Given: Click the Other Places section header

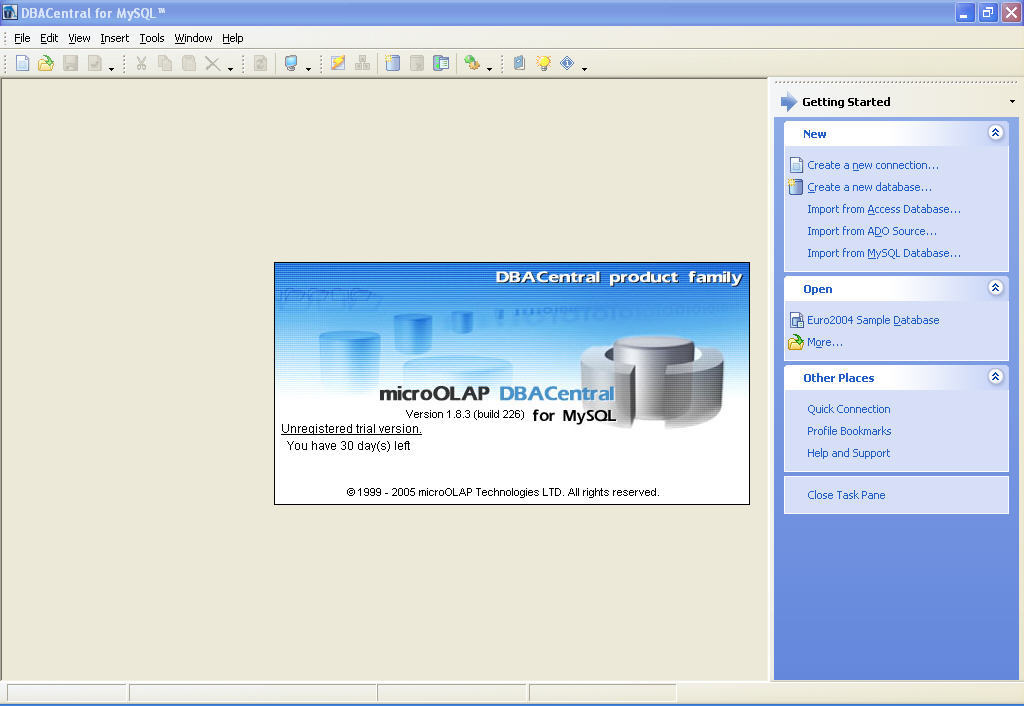Looking at the screenshot, I should point(896,377).
